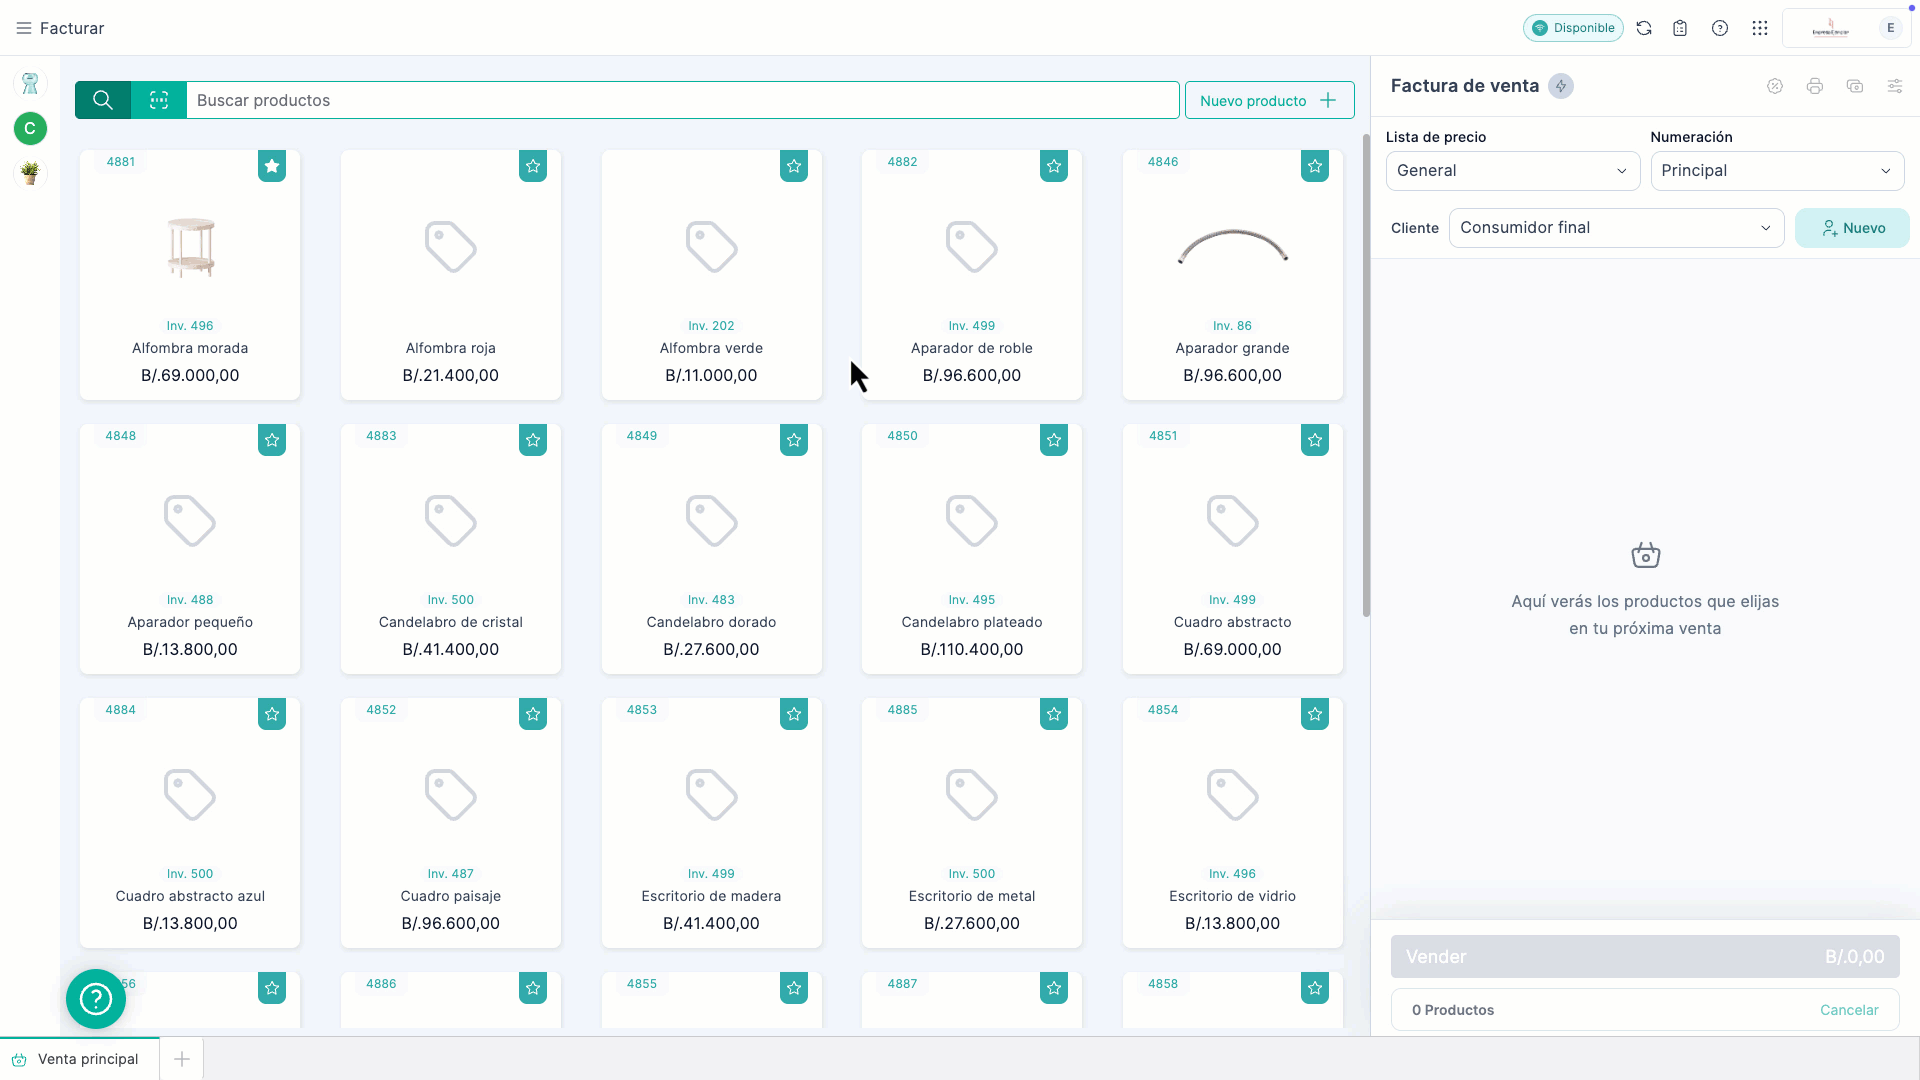Click the cash payment icon in invoice header
The image size is (1920, 1080).
pos(1854,86)
